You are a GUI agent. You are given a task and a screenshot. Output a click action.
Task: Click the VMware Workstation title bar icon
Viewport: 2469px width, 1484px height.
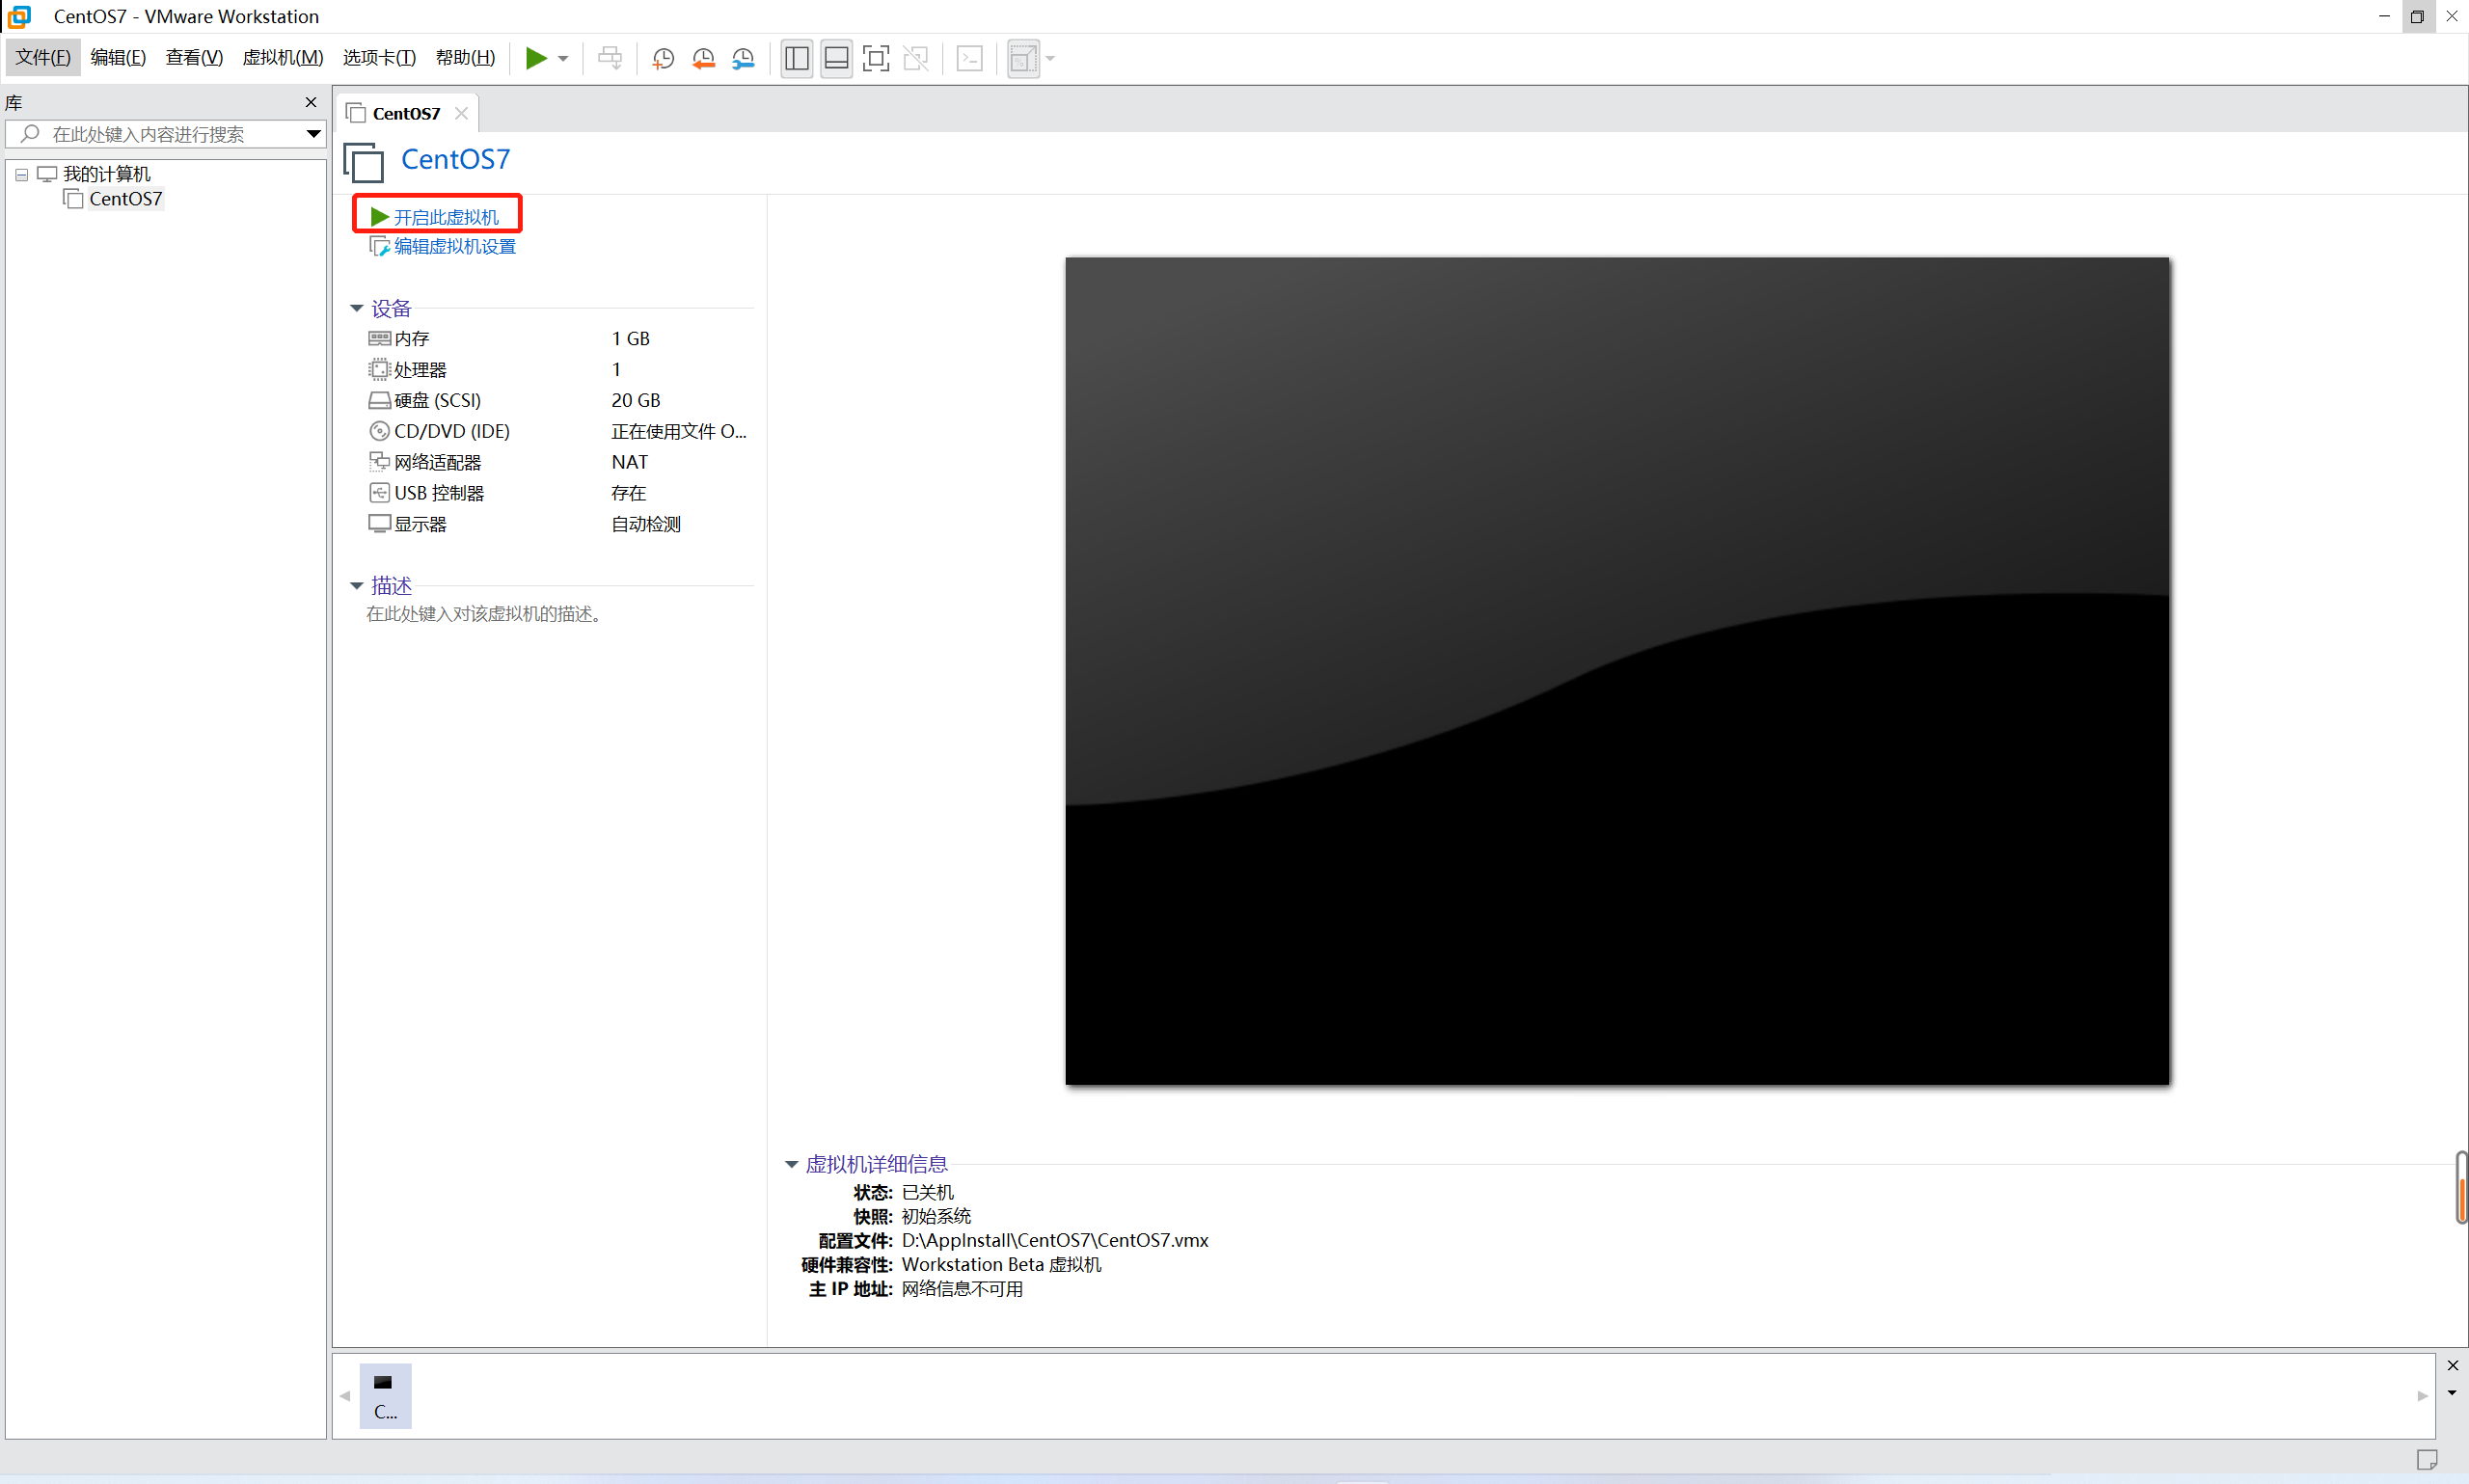(x=19, y=16)
